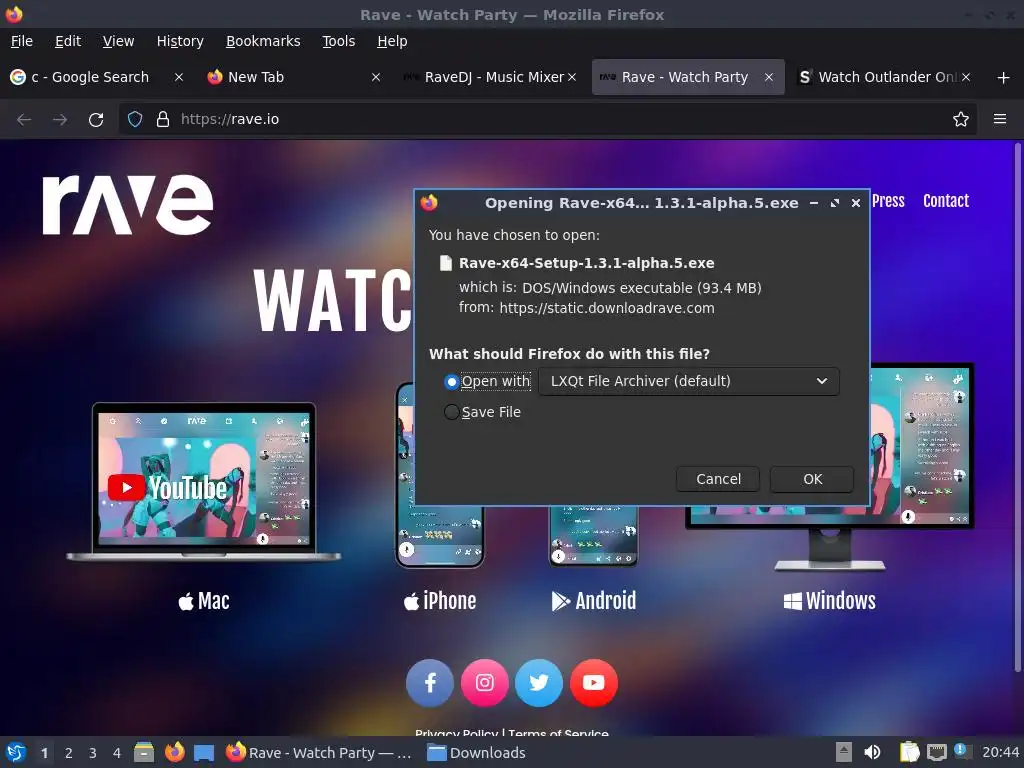Switch to virtual desktop 2

69,753
